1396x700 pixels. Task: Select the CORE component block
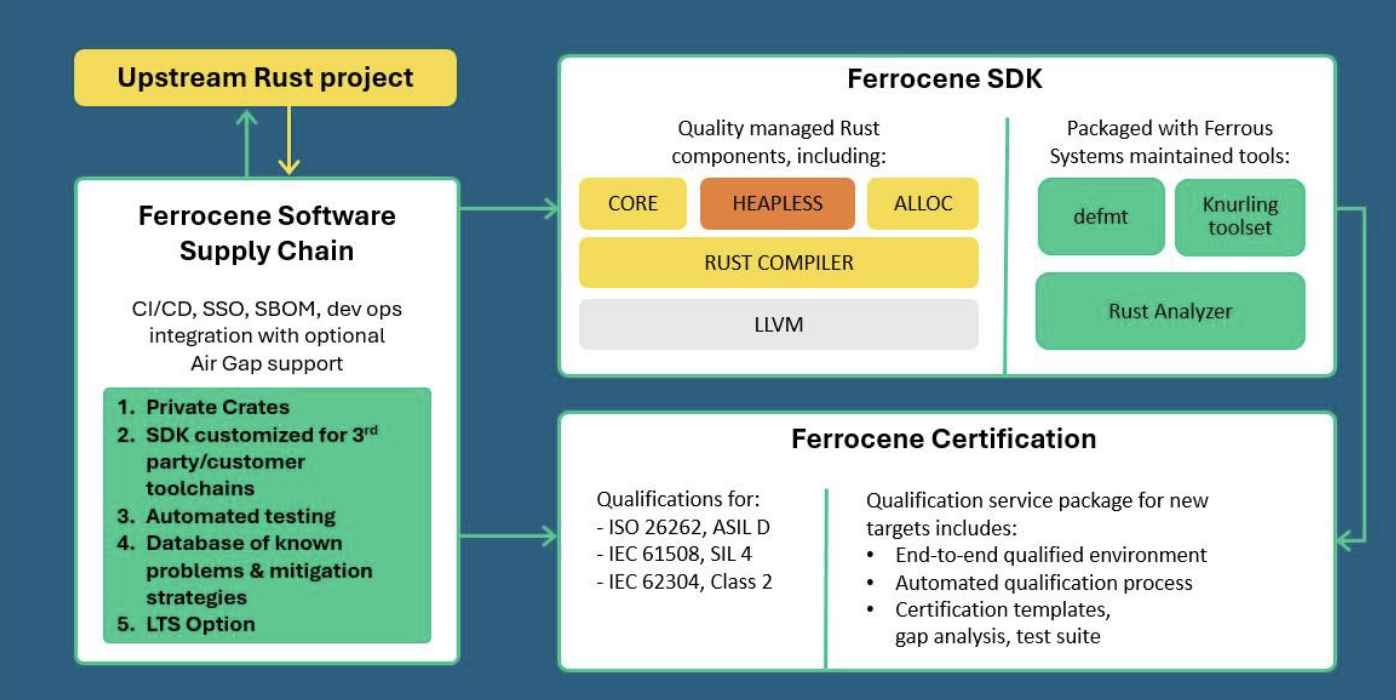(x=632, y=204)
